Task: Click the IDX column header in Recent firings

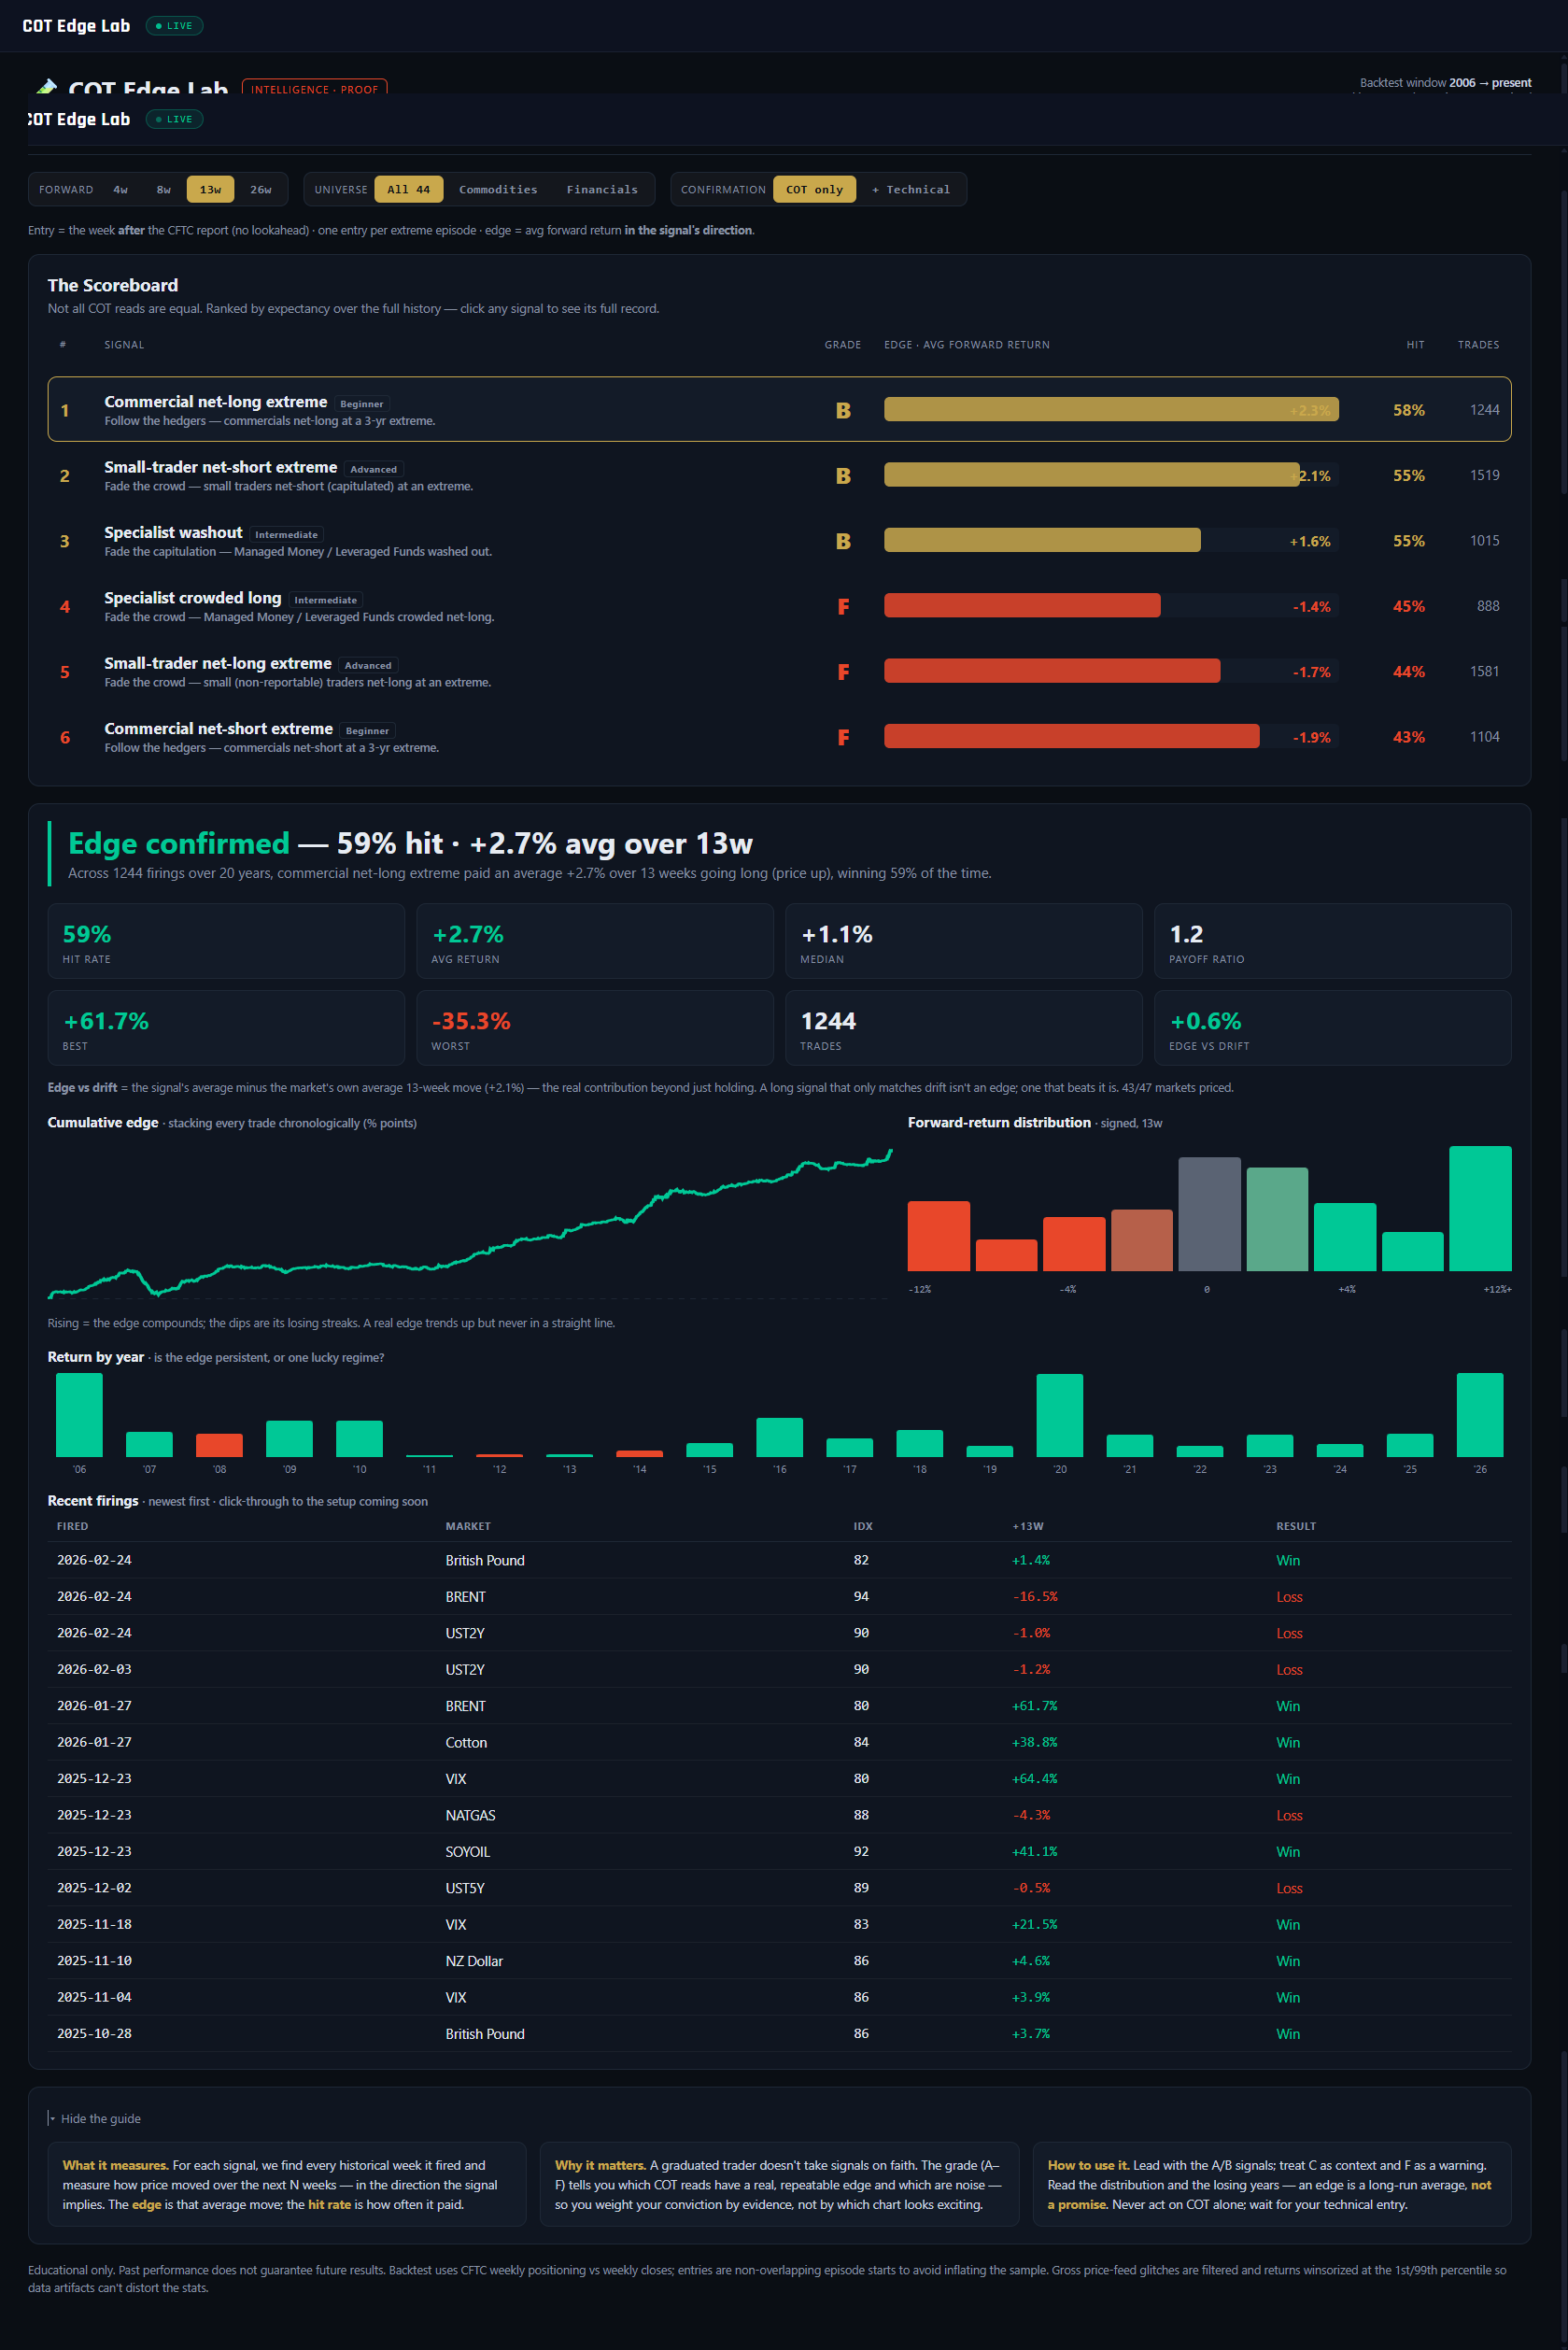Action: [863, 1526]
